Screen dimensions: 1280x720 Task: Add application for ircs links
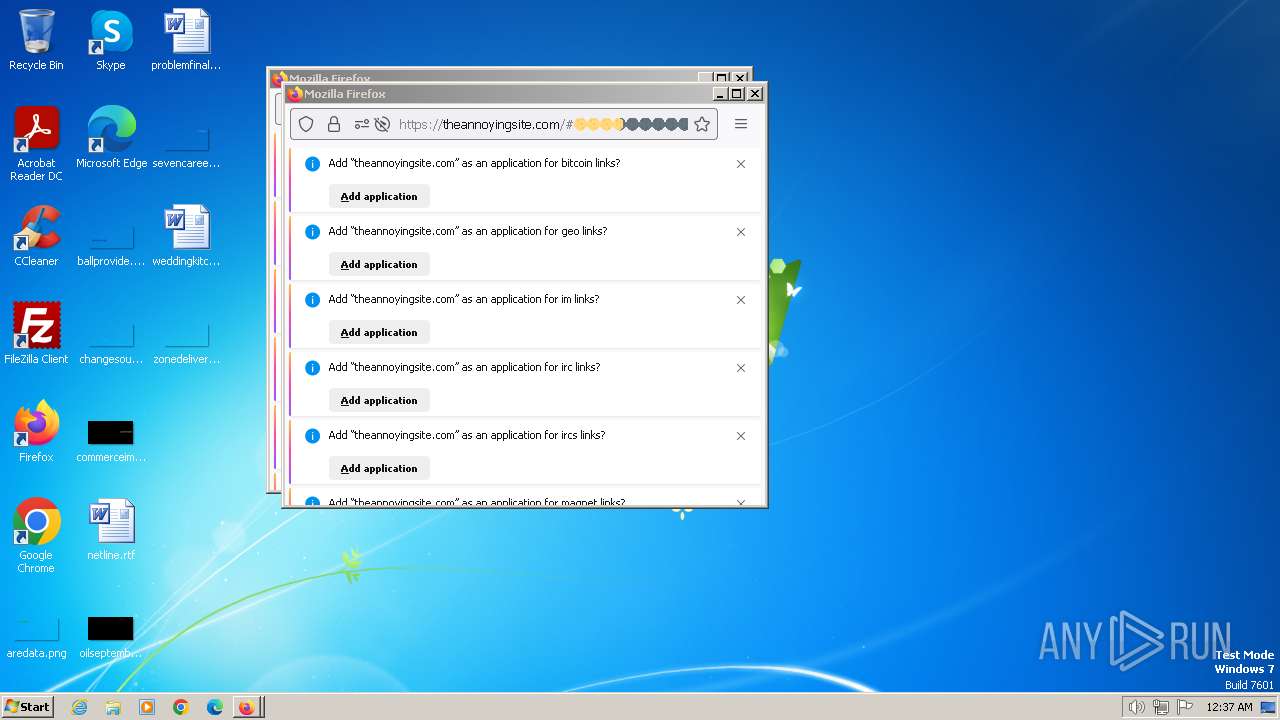coord(379,468)
